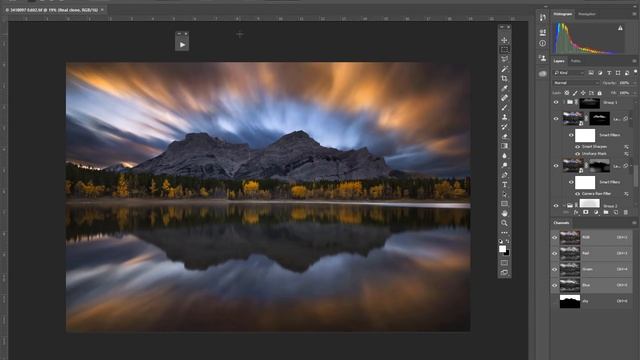Select the Lasso tool
The height and width of the screenshot is (360, 640).
pos(504,59)
